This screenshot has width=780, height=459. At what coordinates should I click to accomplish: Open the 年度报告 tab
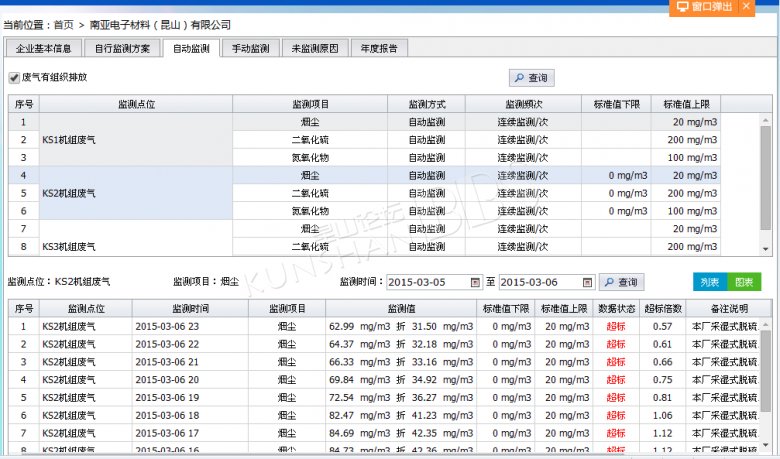pyautogui.click(x=379, y=48)
